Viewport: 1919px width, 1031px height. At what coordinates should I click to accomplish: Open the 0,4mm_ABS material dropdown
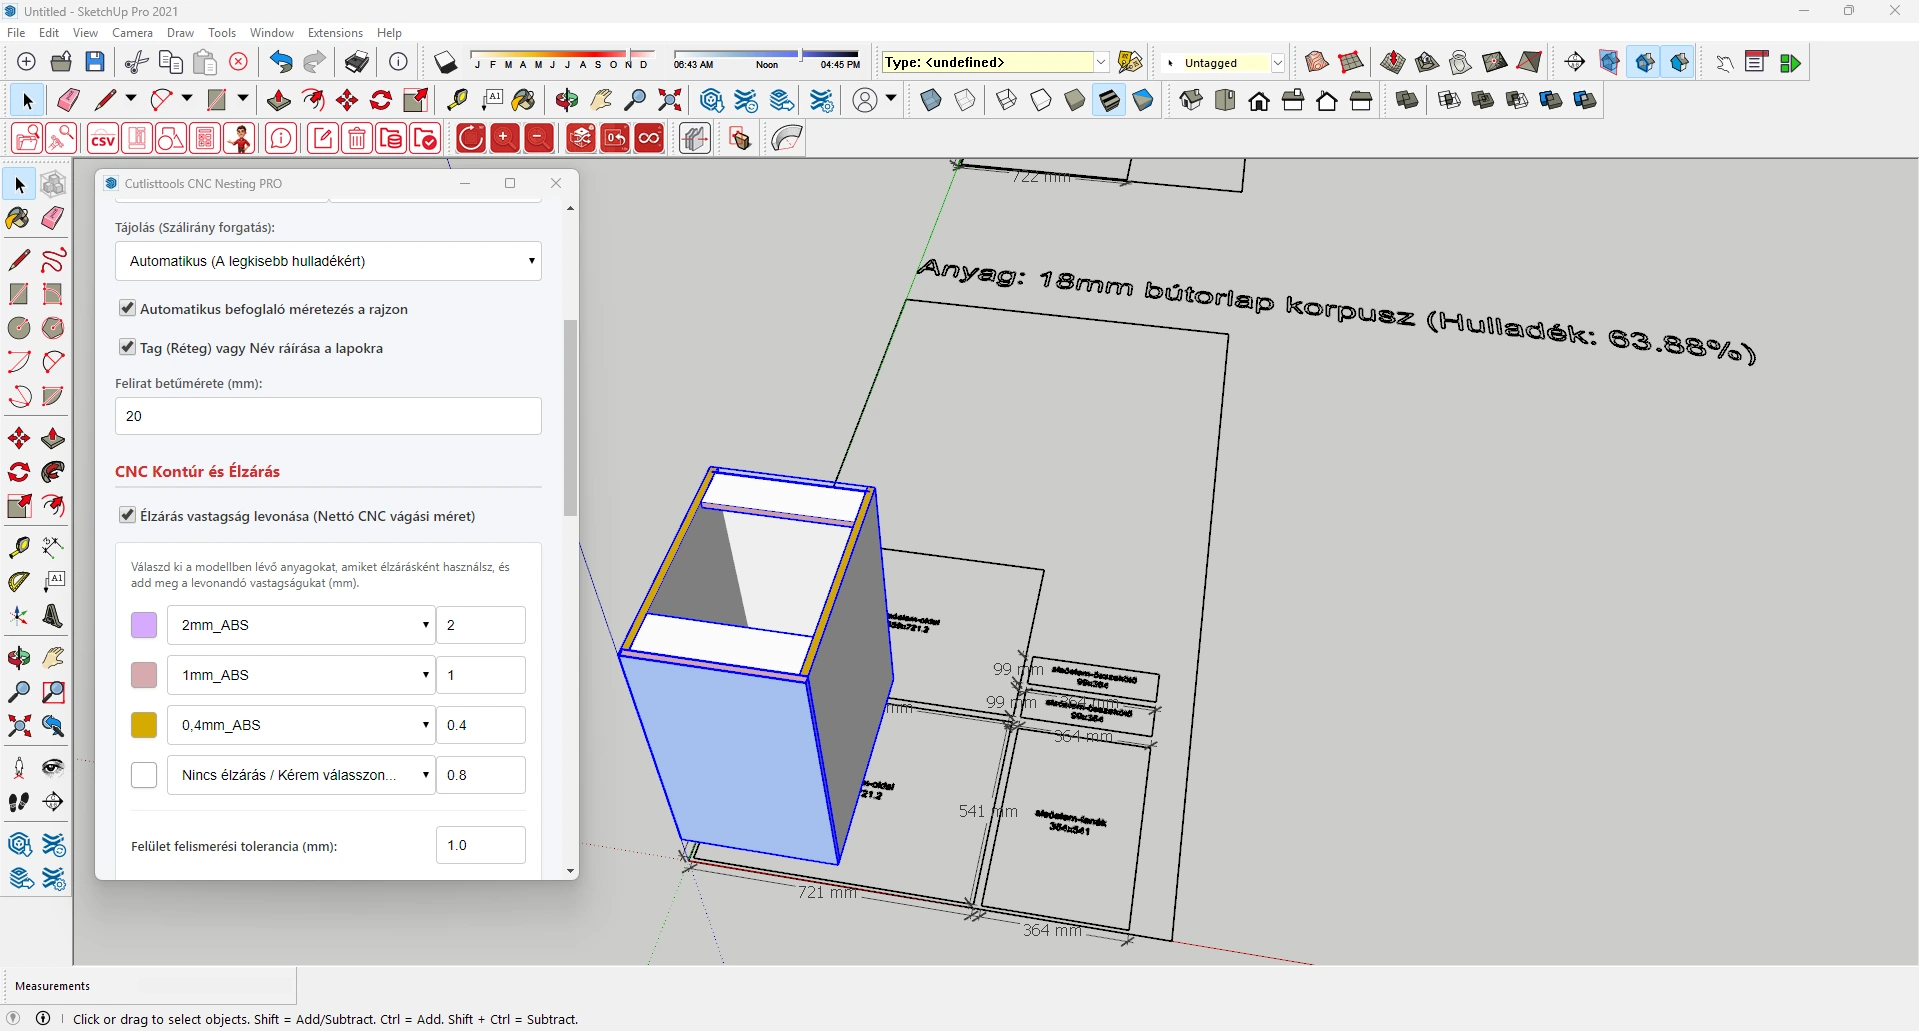click(x=301, y=725)
